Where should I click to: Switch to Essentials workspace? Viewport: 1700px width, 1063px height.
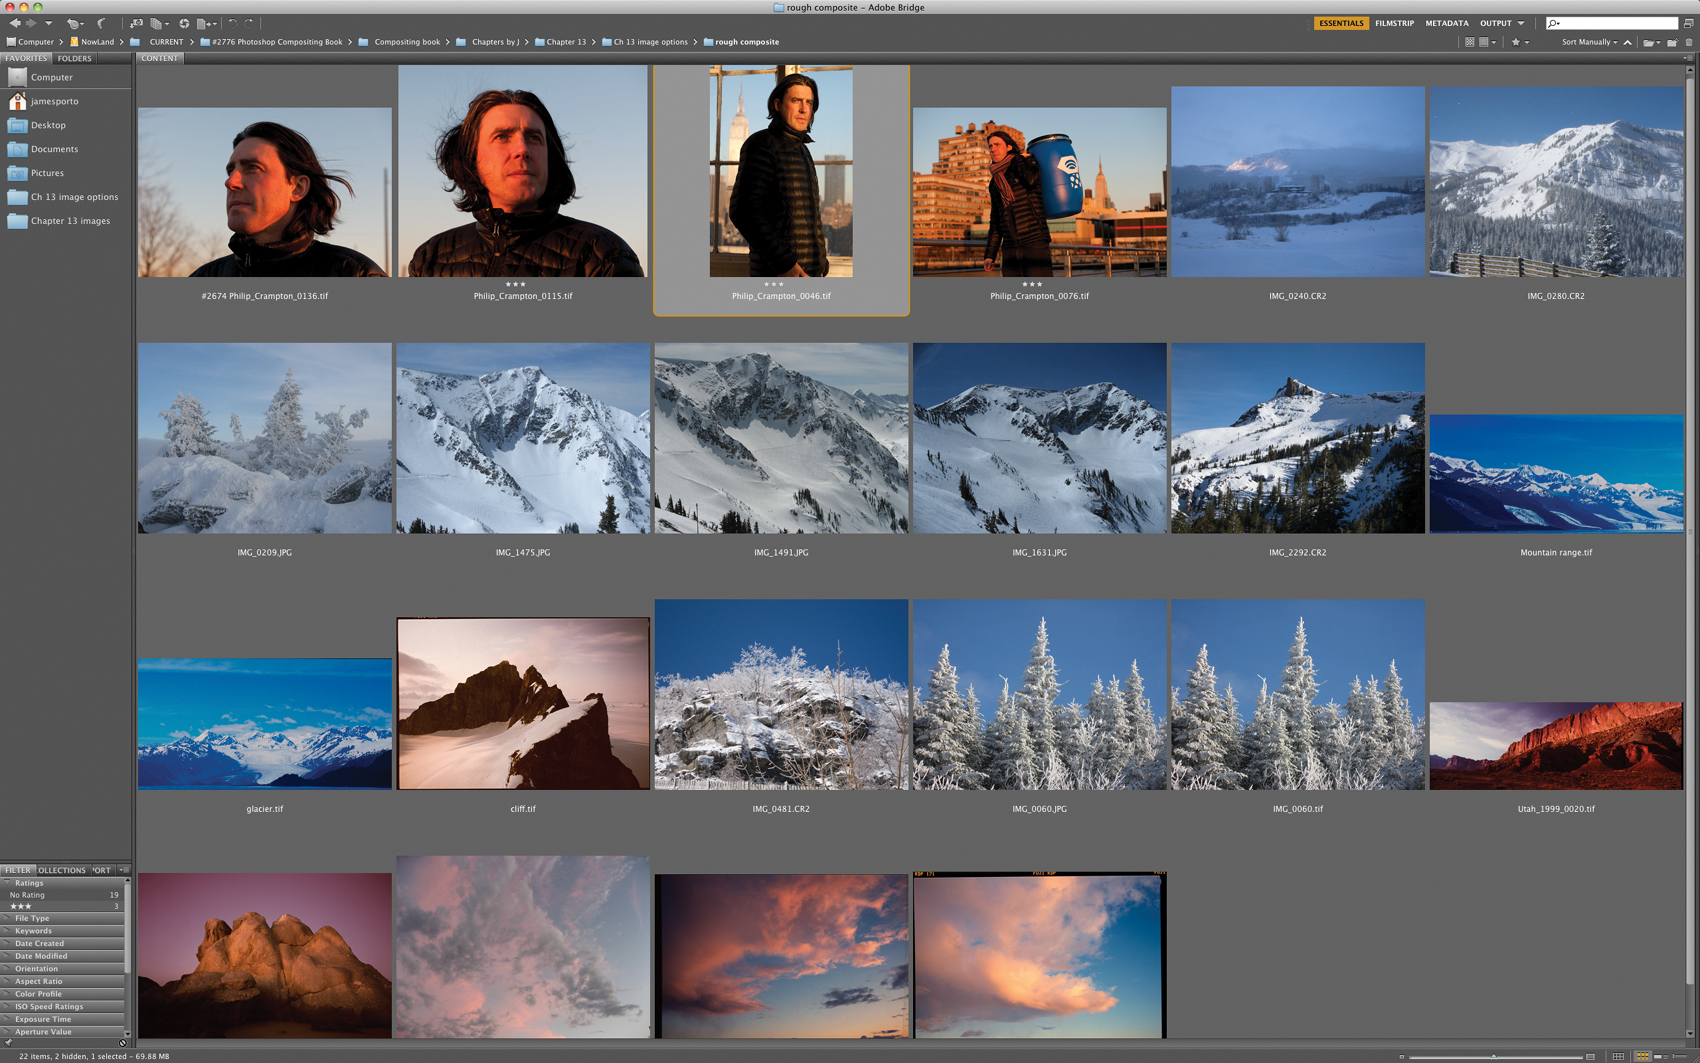click(1341, 23)
